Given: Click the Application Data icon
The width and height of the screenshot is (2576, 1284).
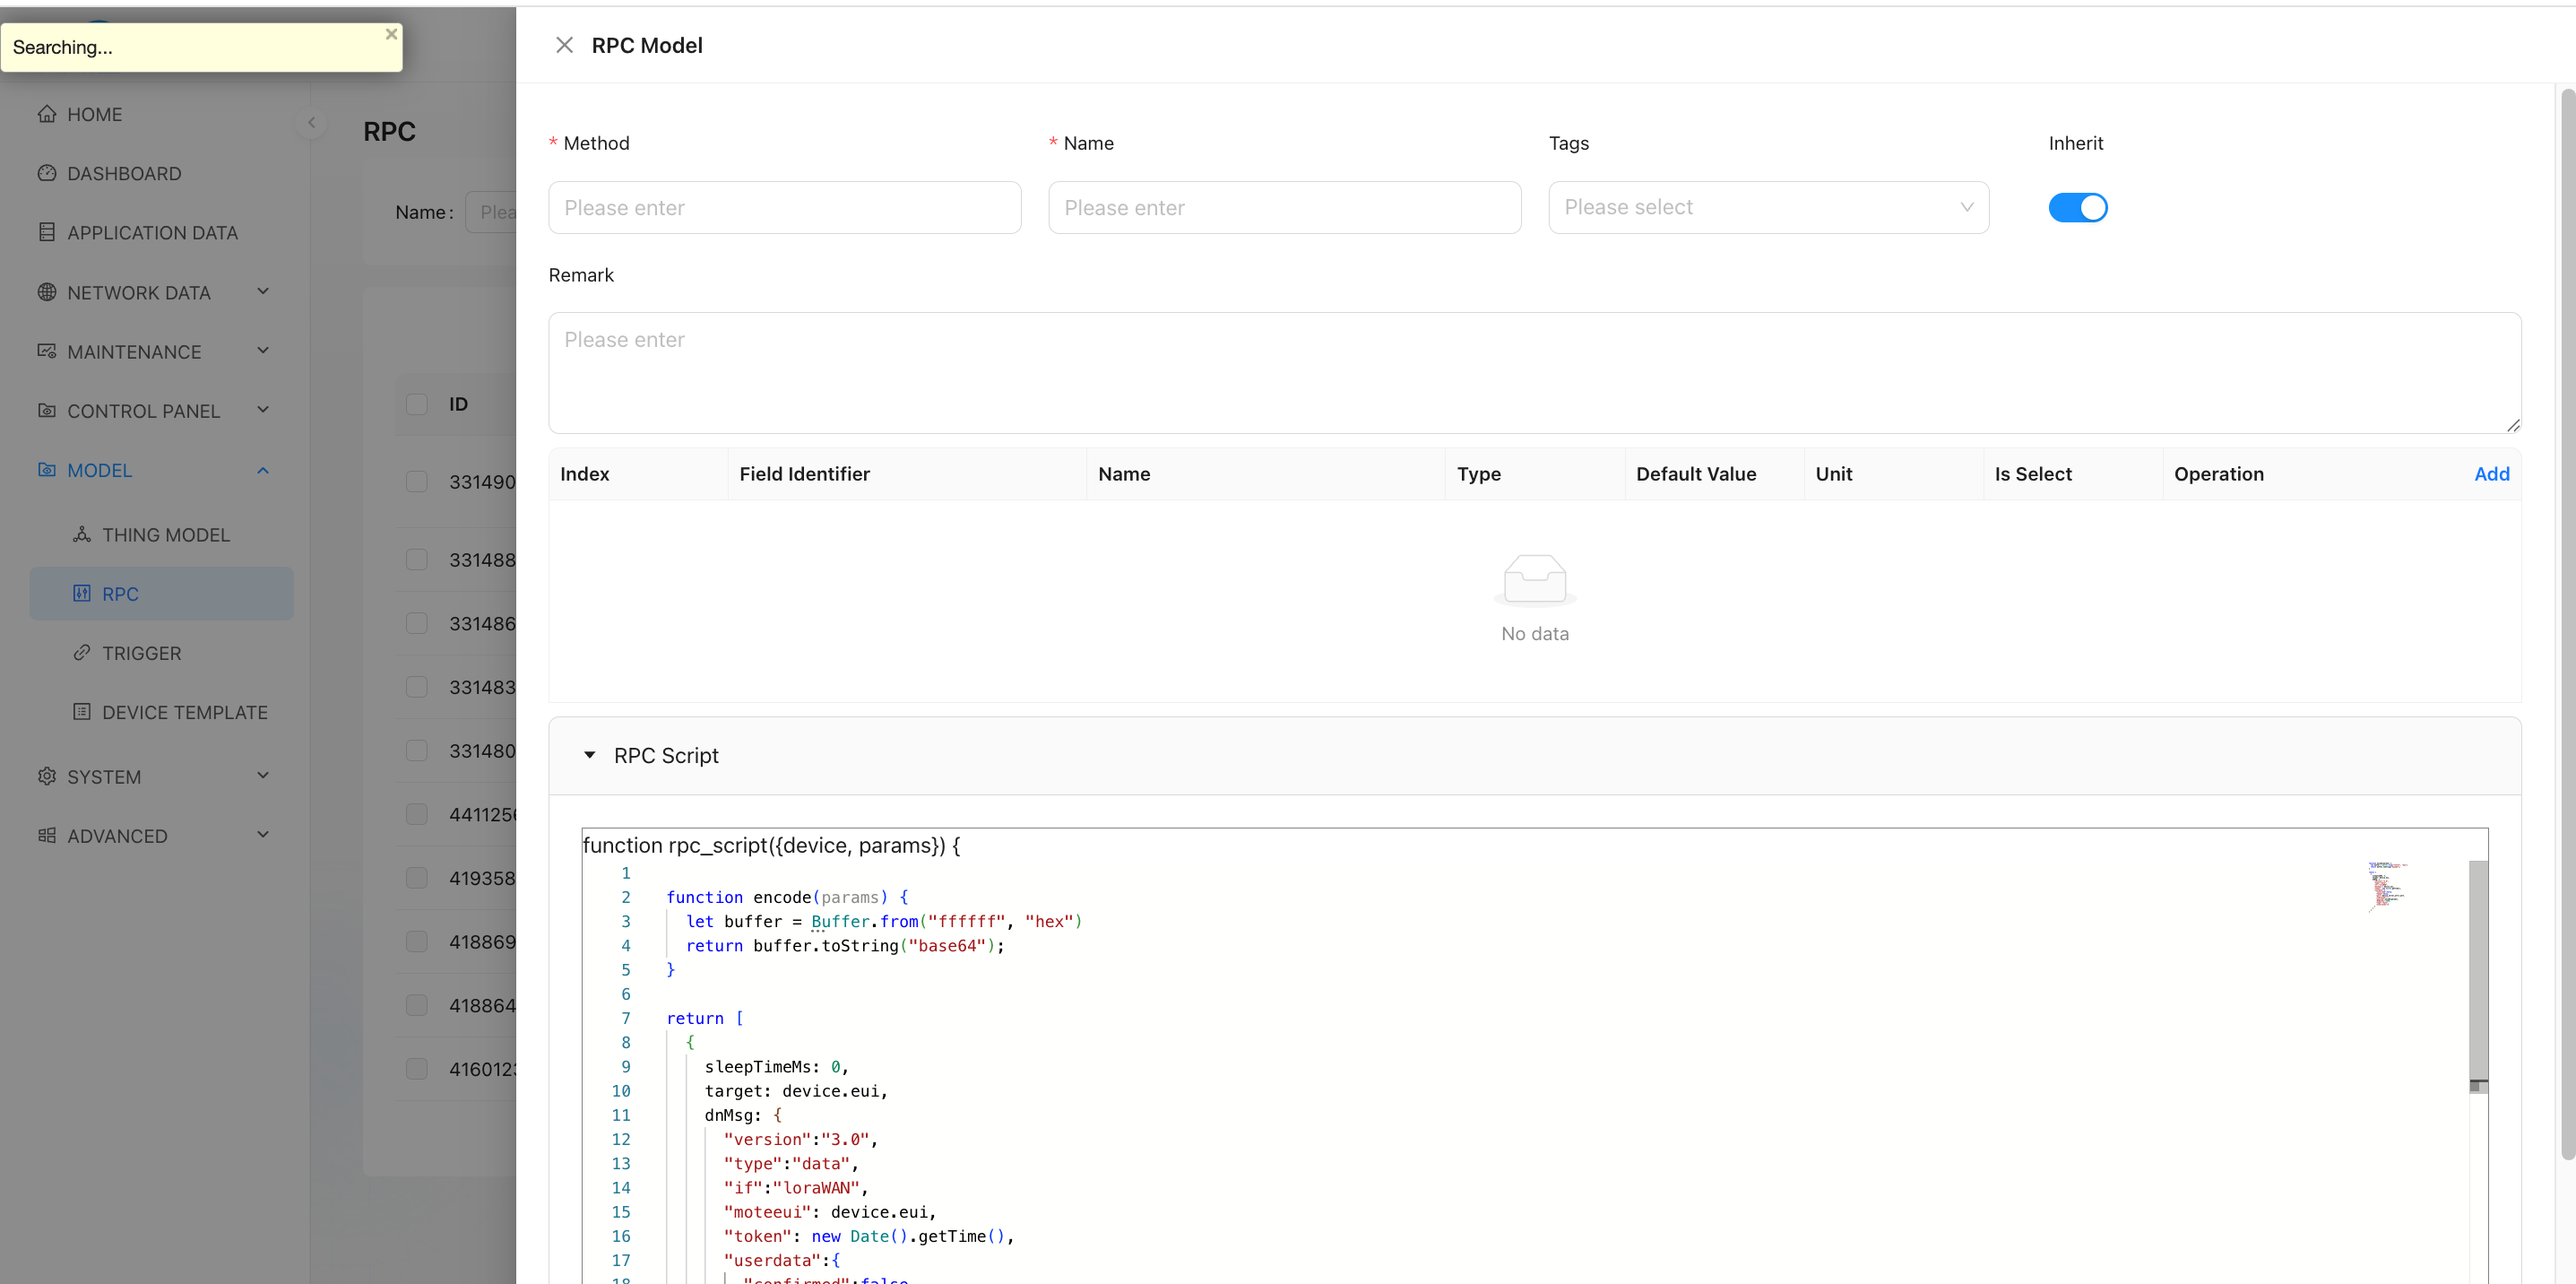Looking at the screenshot, I should click(x=47, y=232).
